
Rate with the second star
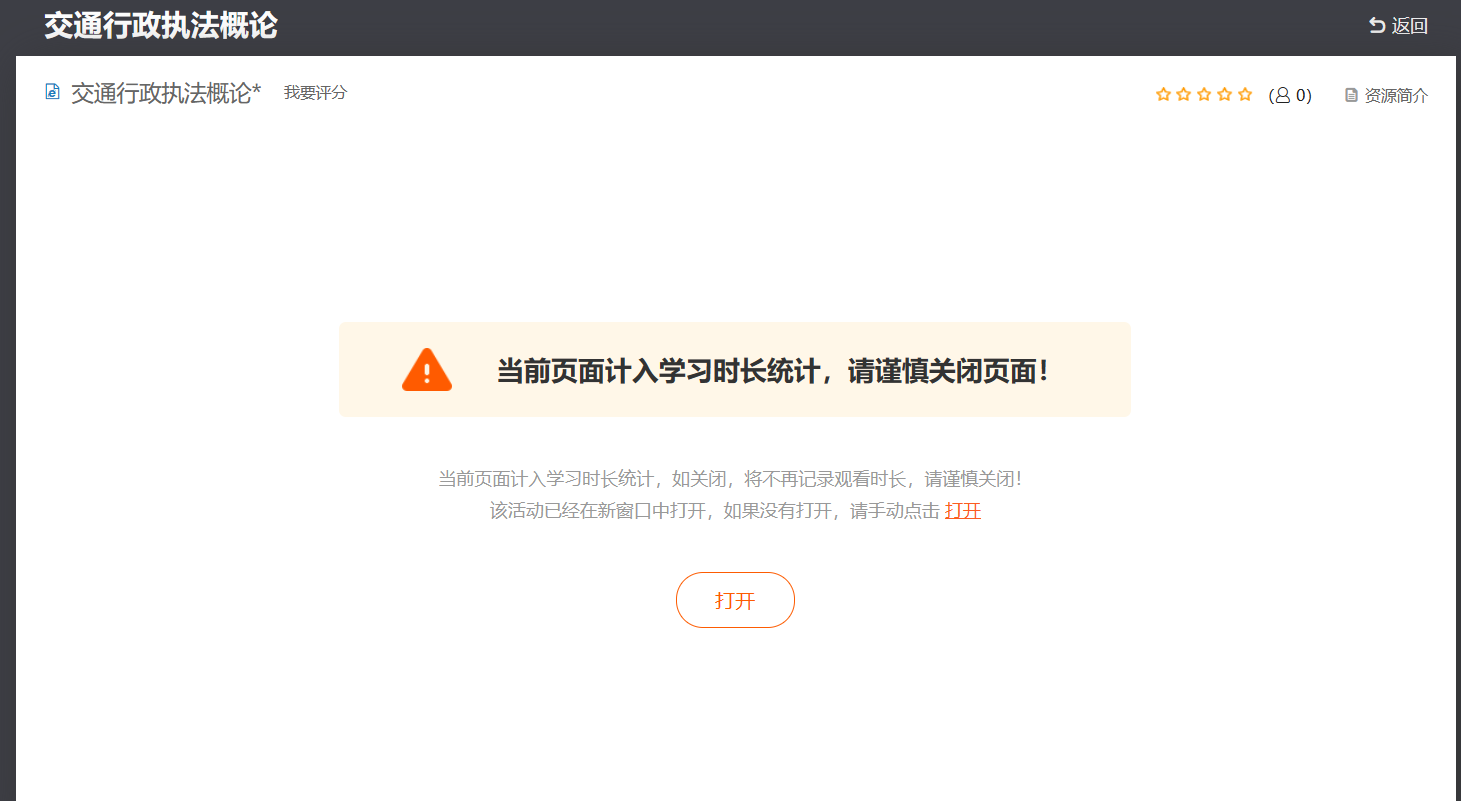[1184, 94]
